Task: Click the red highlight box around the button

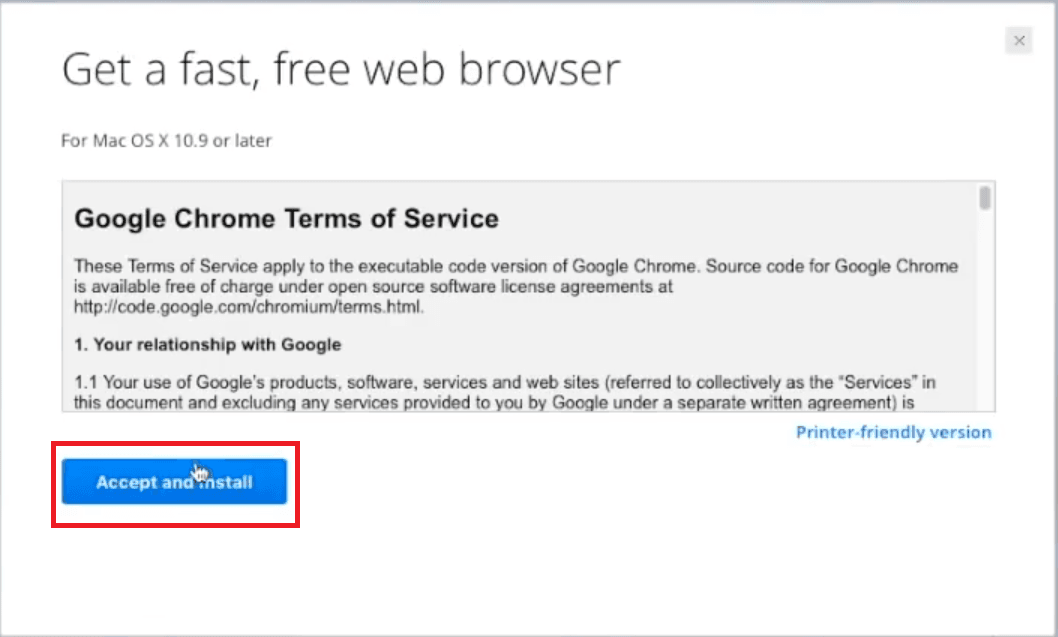Action: [174, 443]
